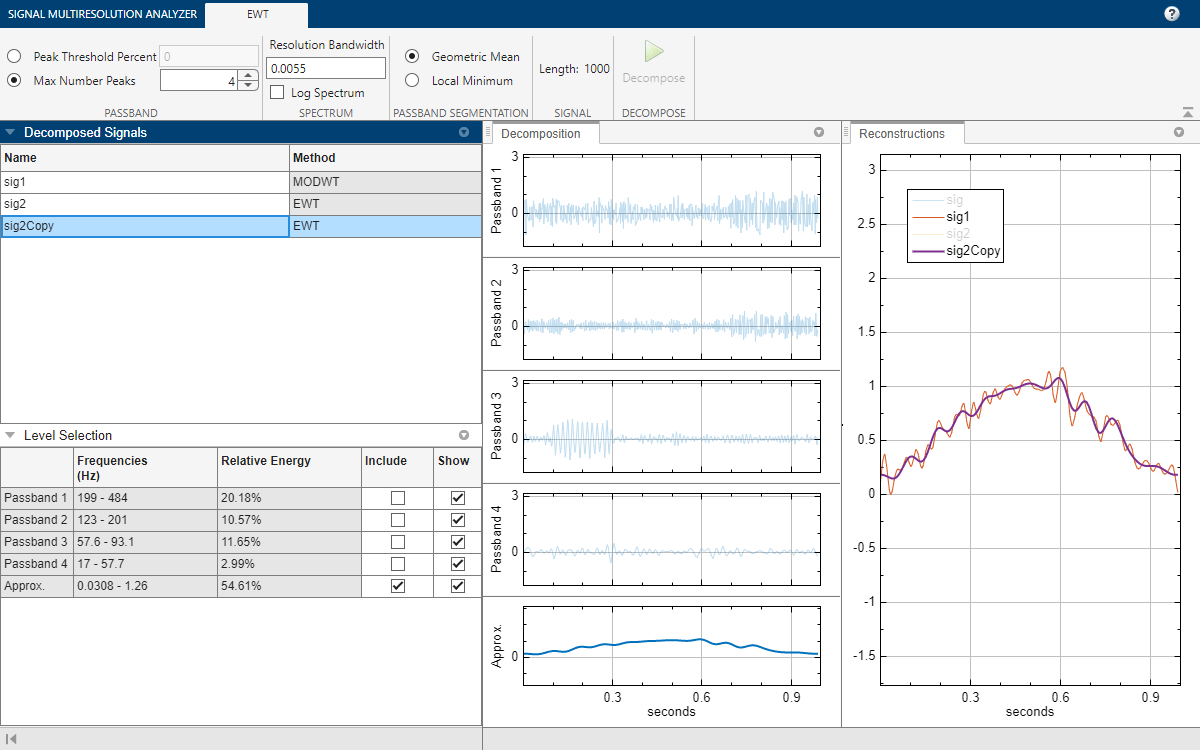Viewport: 1200px width, 750px height.
Task: Click the Resolution Bandwidth input field
Action: [327, 68]
